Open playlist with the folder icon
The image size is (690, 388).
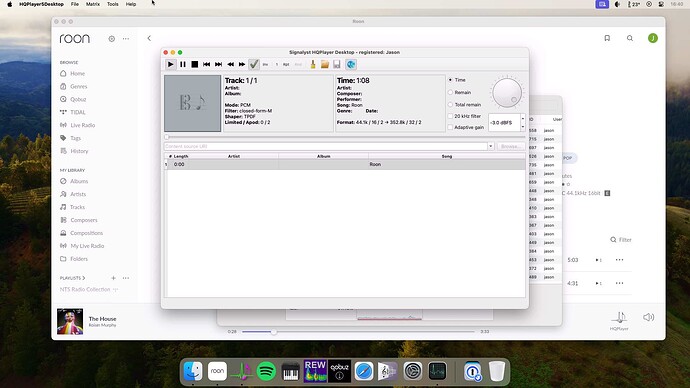(325, 64)
